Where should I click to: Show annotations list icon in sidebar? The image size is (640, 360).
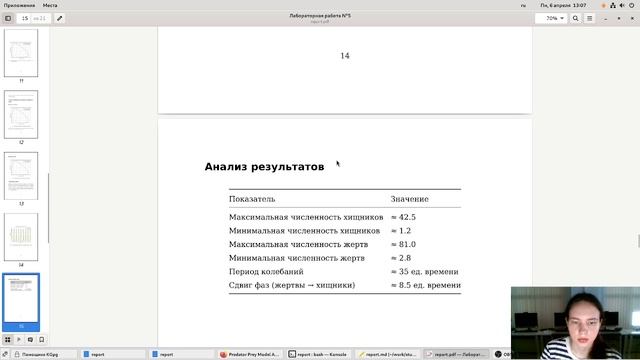pyautogui.click(x=30, y=340)
